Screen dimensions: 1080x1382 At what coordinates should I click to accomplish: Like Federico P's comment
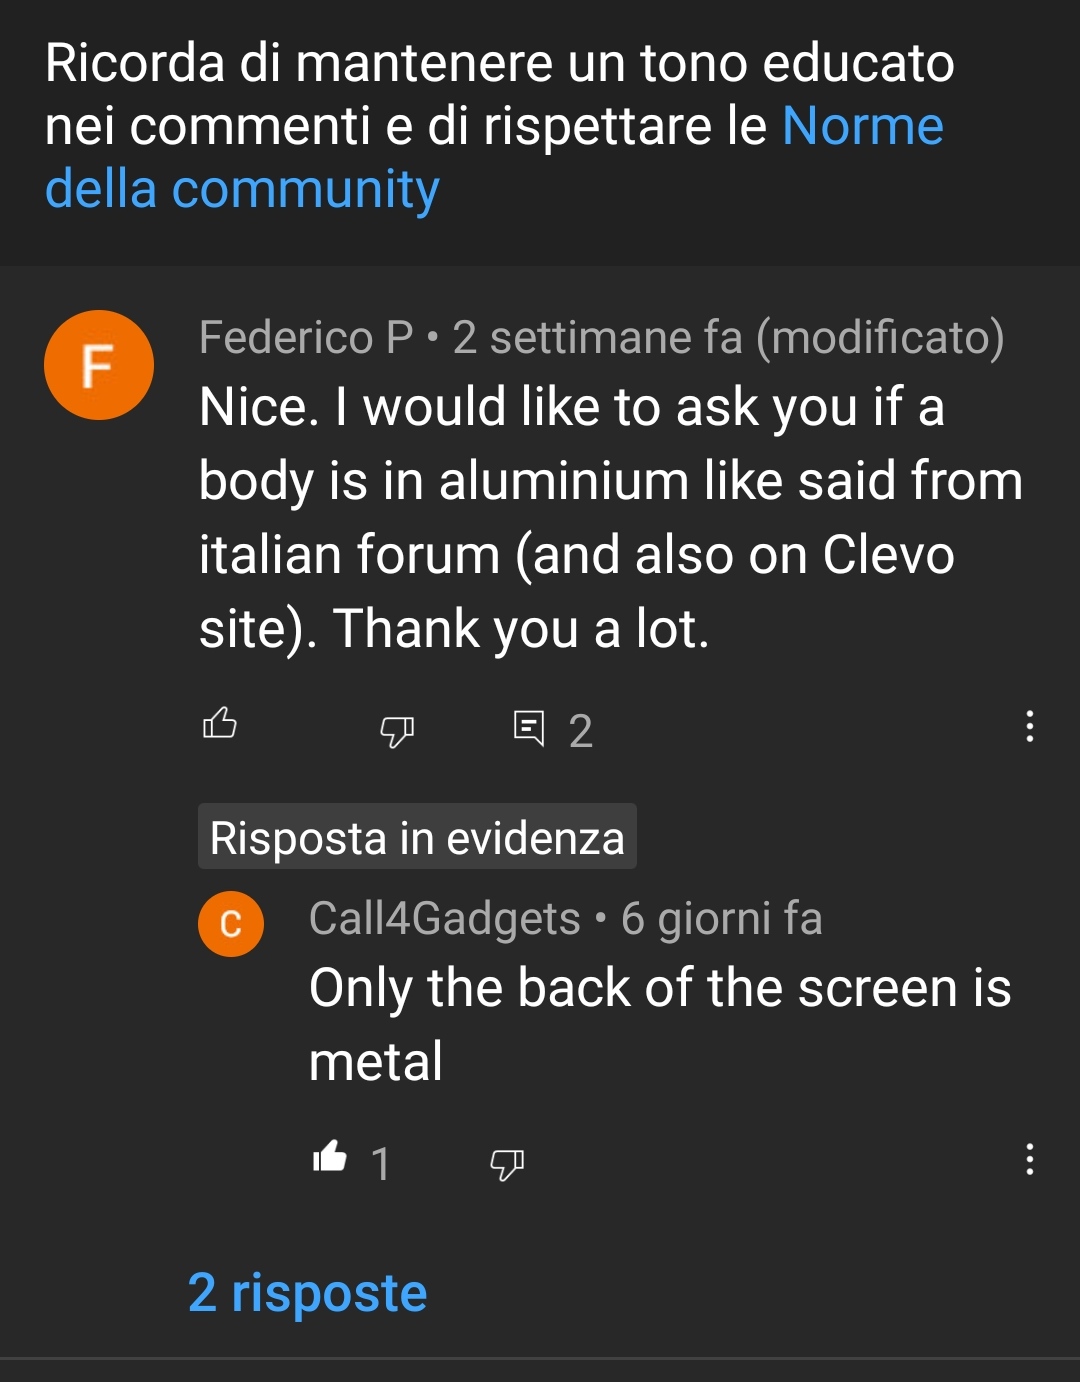tap(220, 723)
